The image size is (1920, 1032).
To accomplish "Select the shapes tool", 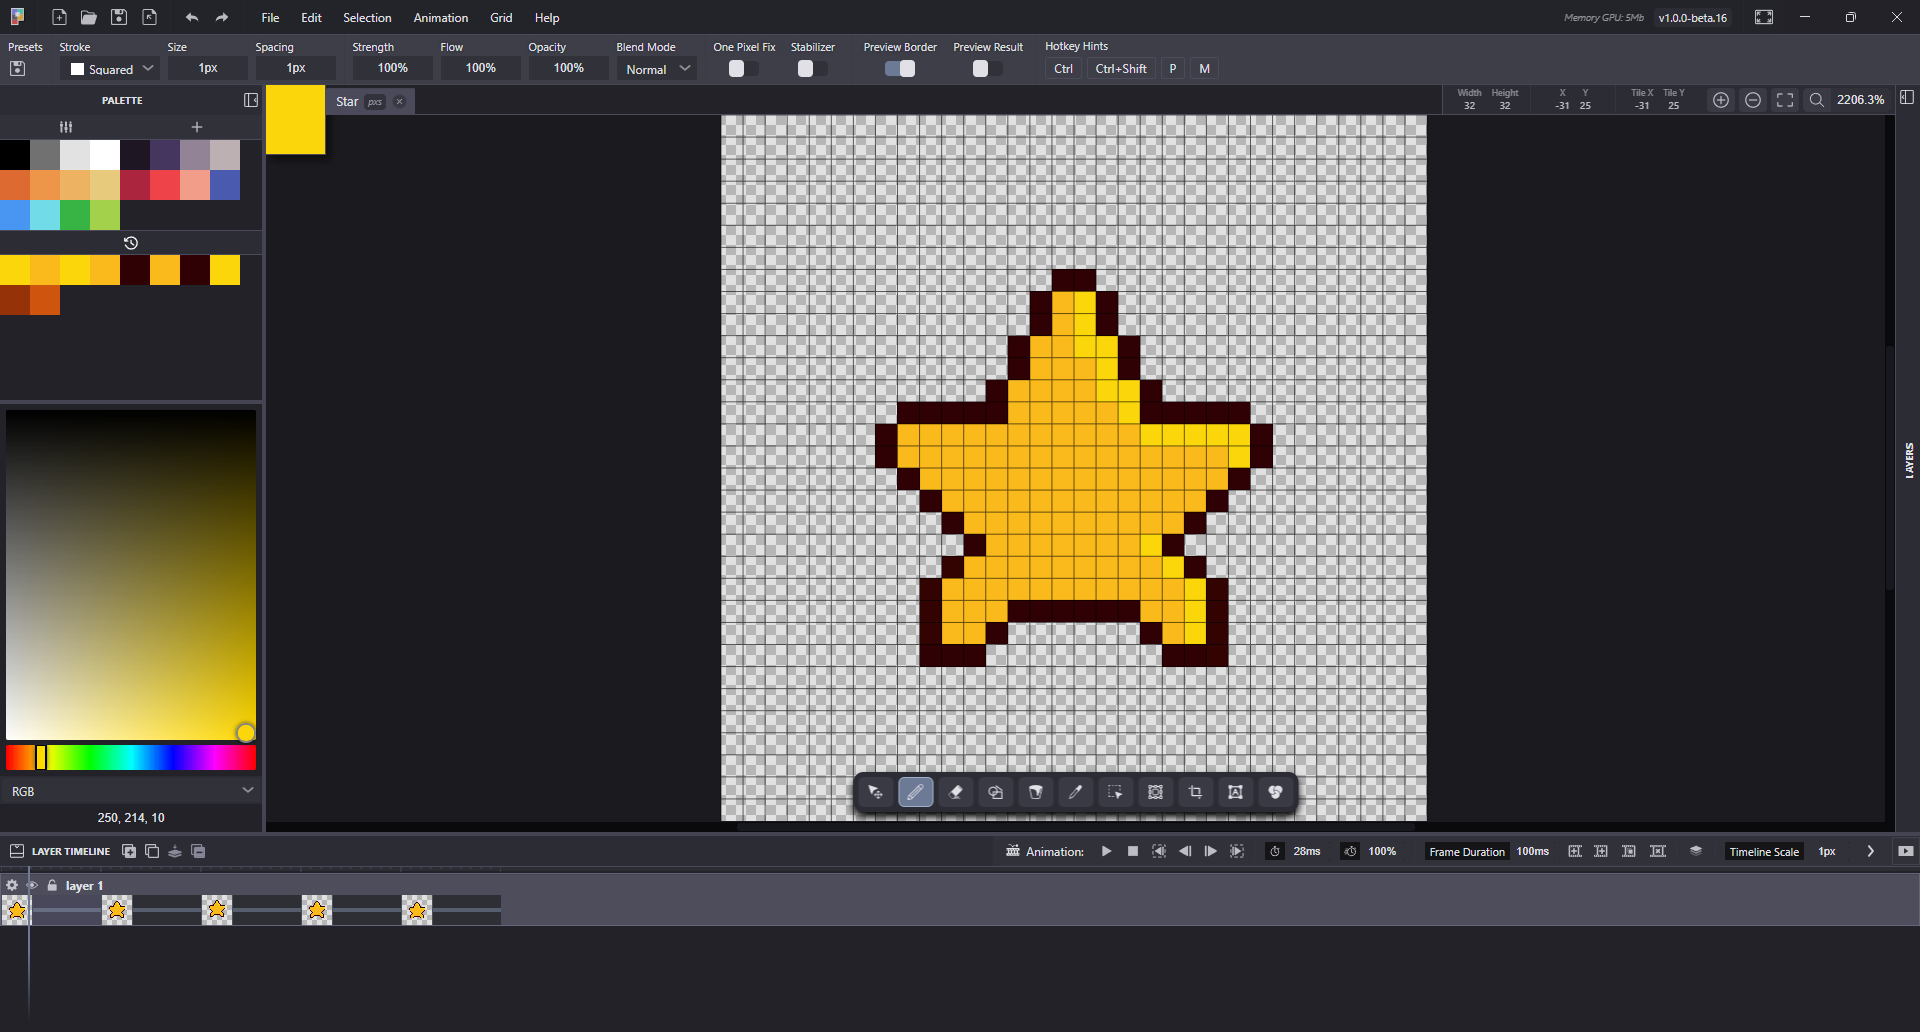I will coord(996,792).
